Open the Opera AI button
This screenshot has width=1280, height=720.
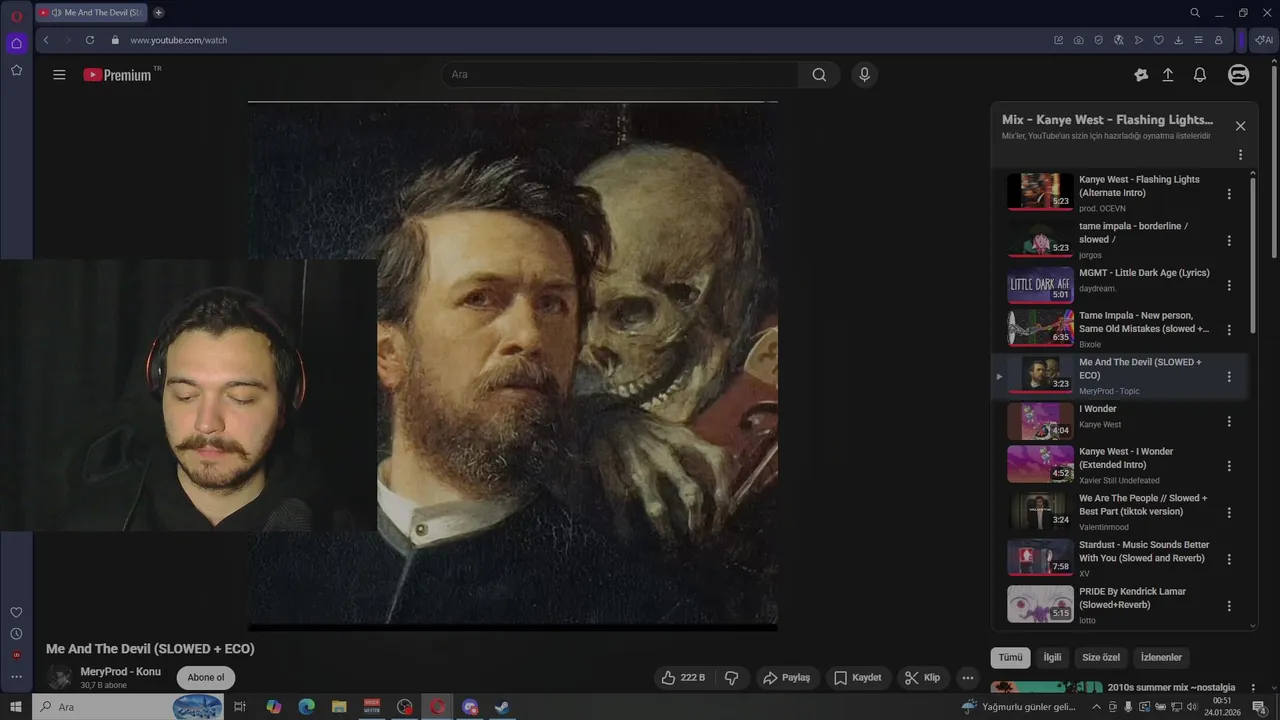tap(1264, 40)
